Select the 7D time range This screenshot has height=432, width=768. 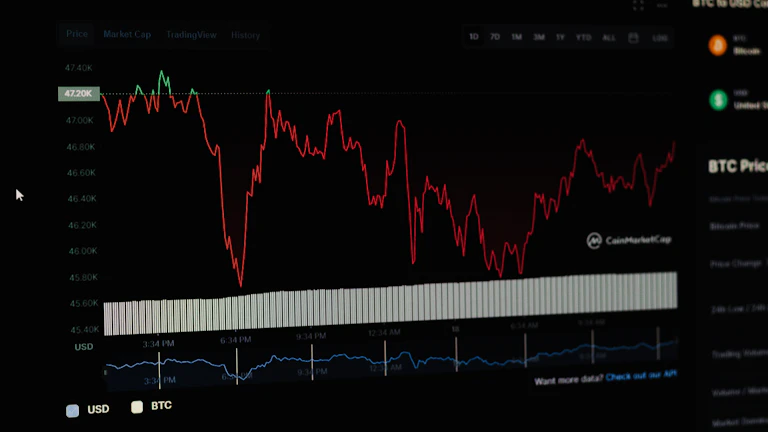[x=495, y=37]
